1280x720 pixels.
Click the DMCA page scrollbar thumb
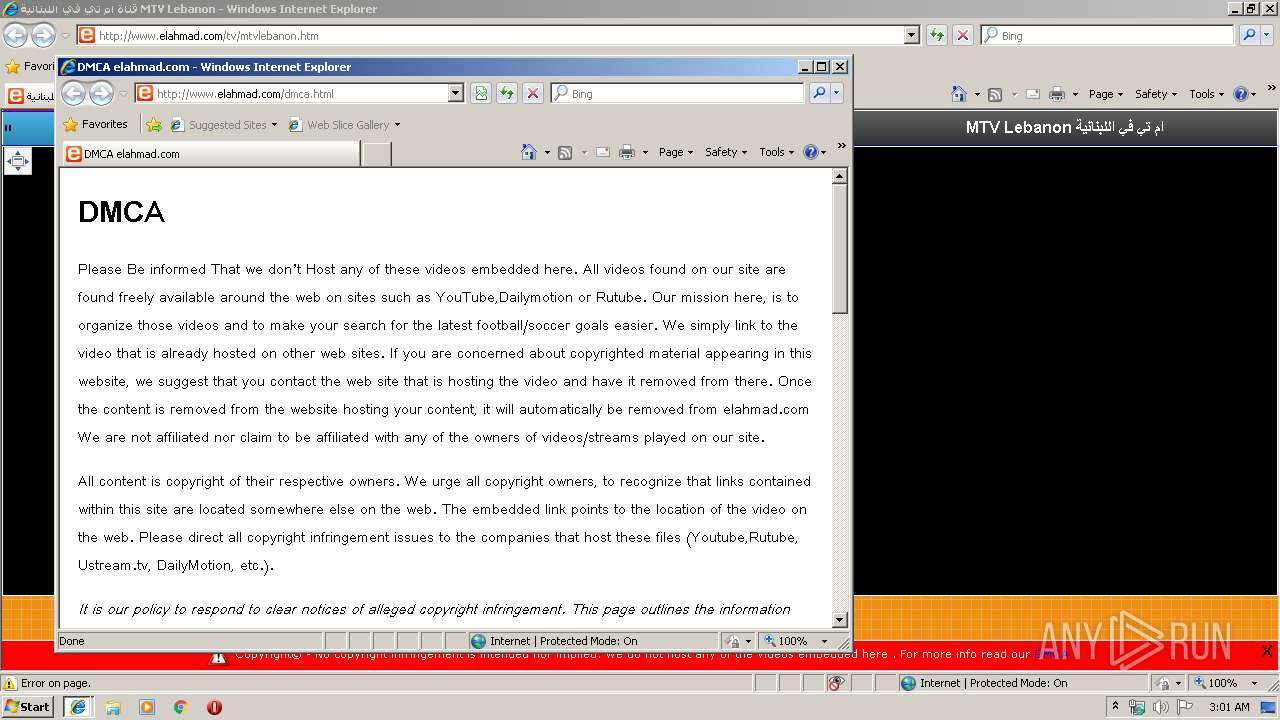coord(839,249)
